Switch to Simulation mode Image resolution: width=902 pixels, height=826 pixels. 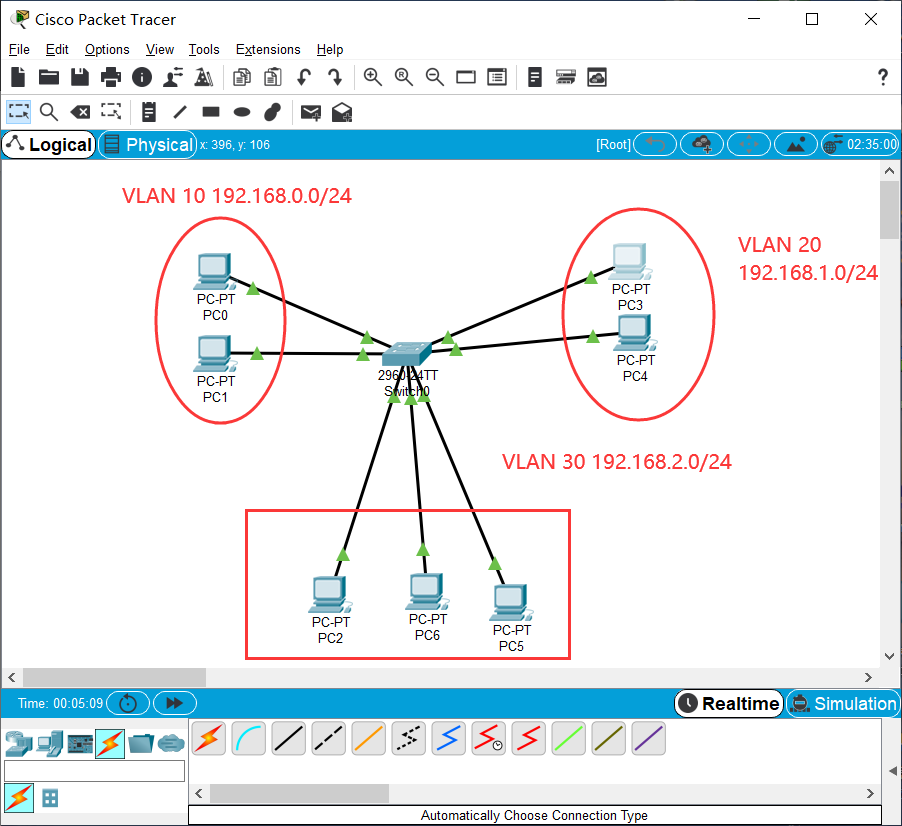click(x=843, y=703)
